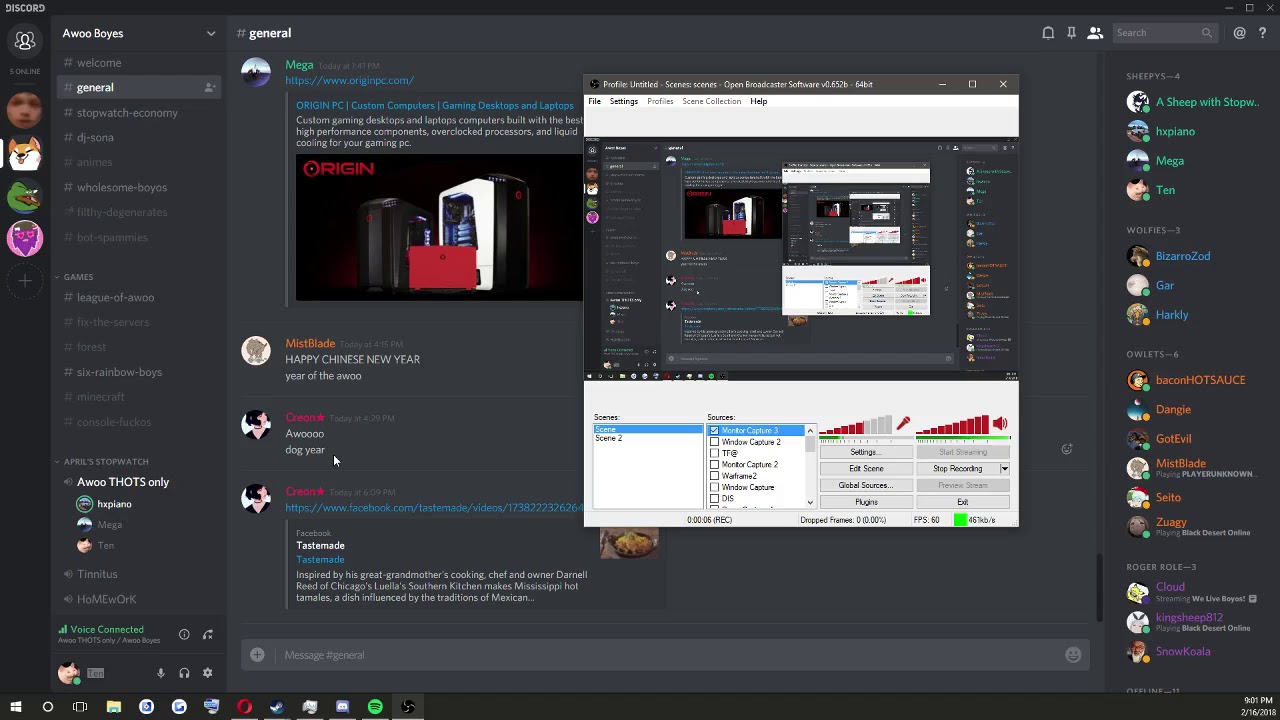
Task: Click the Global Sources button
Action: [x=866, y=485]
